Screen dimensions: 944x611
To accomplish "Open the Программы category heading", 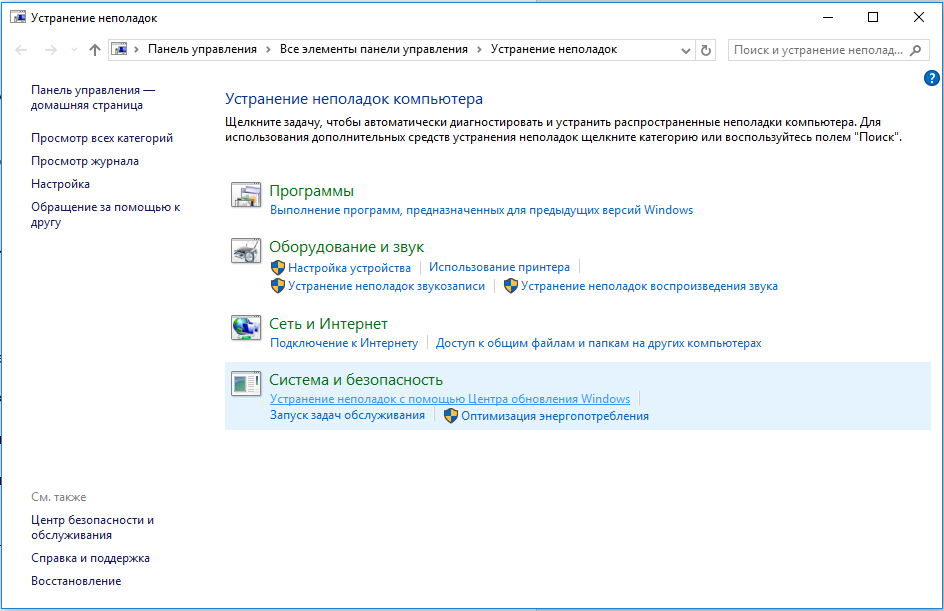I will 311,191.
